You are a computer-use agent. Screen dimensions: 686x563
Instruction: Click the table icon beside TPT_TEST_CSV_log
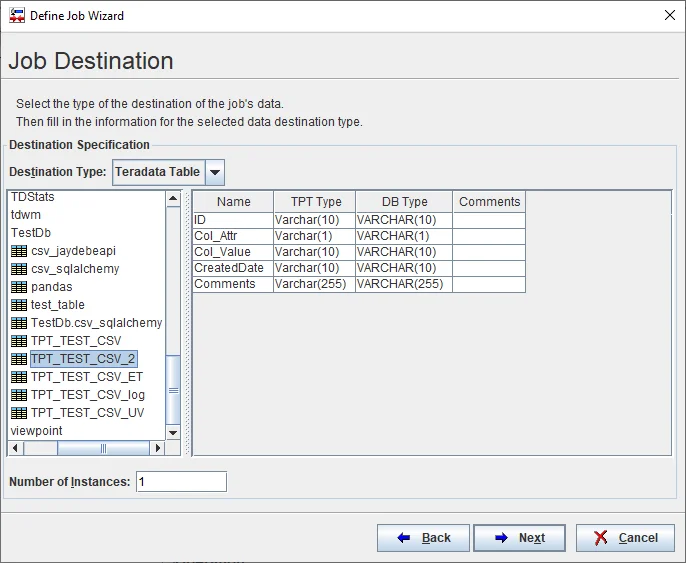18,395
